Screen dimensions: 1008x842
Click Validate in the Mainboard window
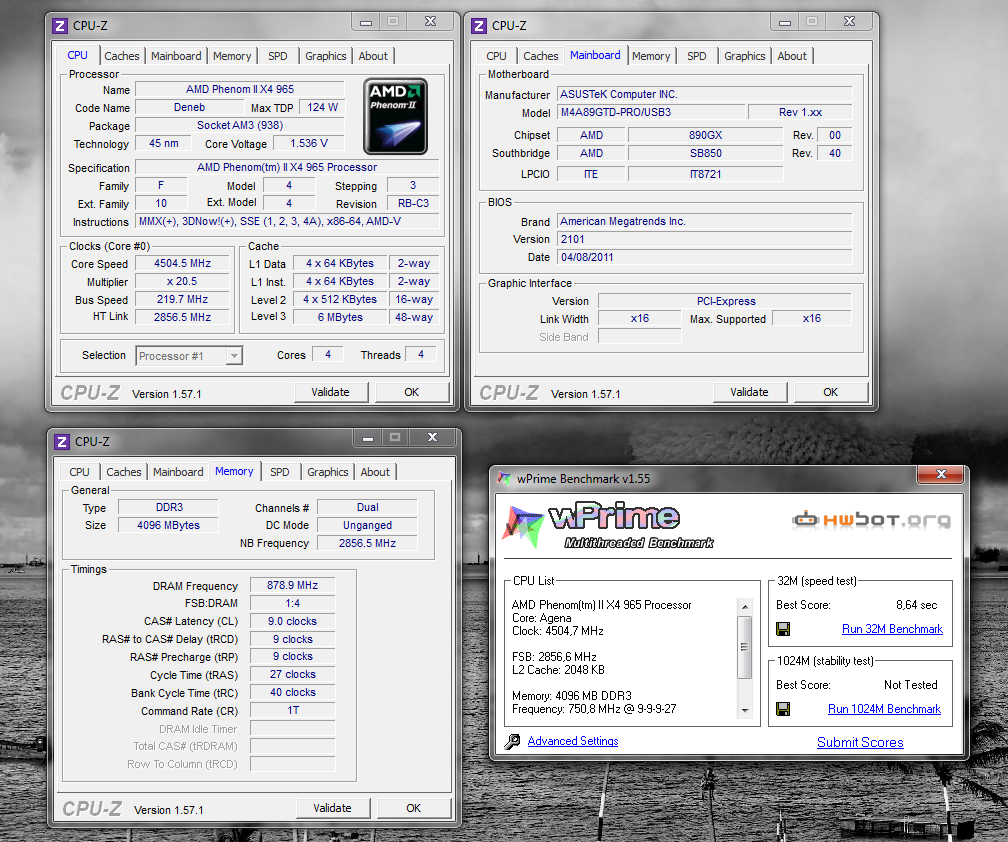pos(750,392)
